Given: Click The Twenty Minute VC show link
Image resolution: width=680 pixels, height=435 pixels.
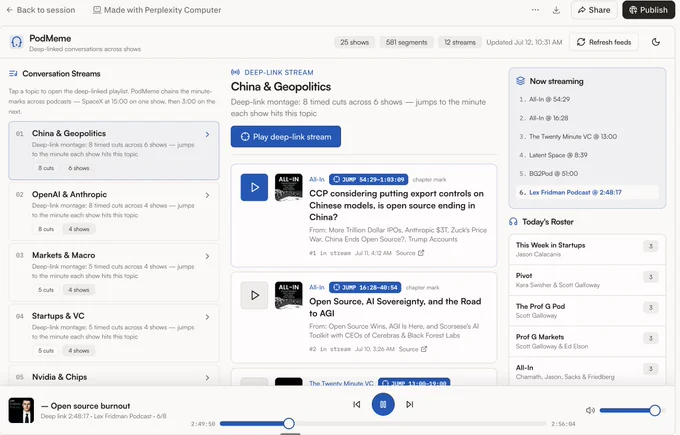Looking at the screenshot, I should [341, 383].
